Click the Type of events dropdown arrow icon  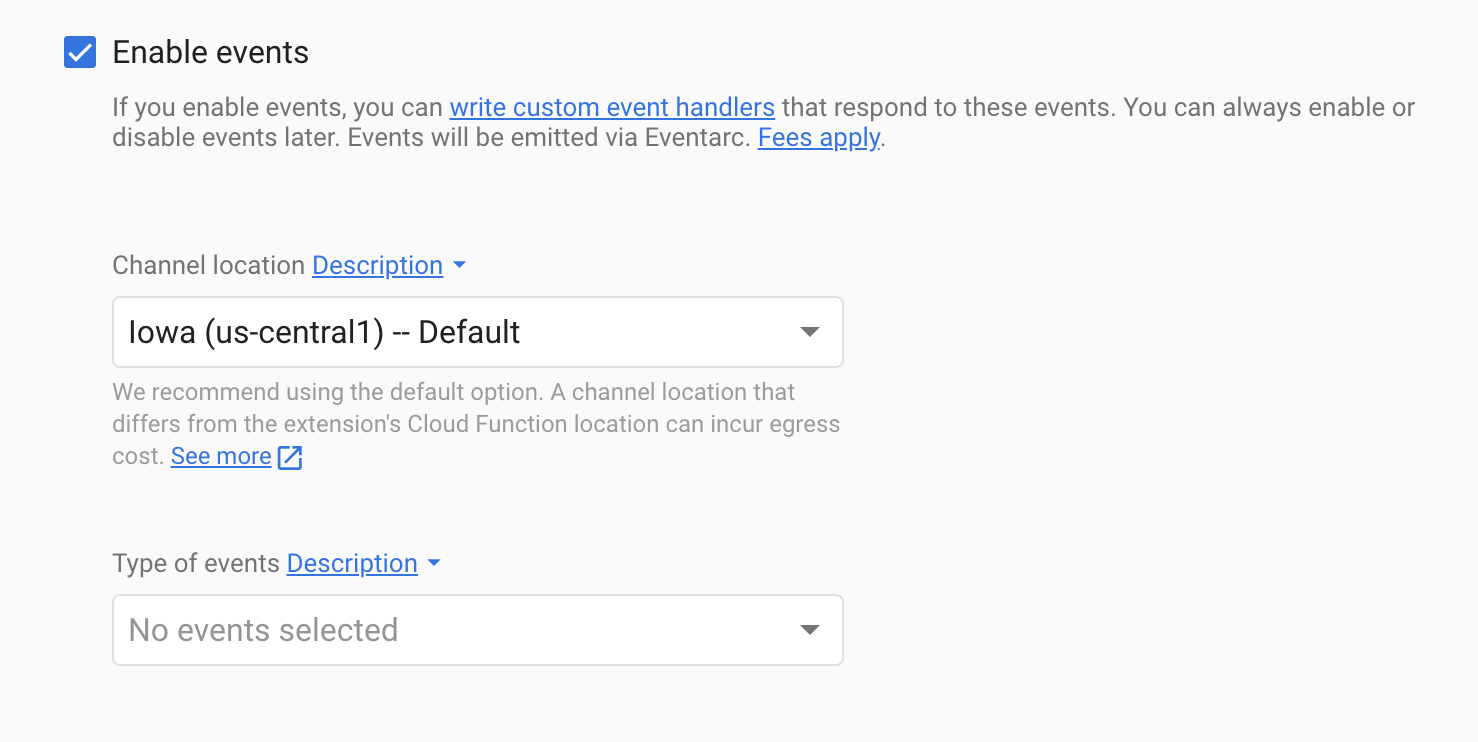point(810,630)
